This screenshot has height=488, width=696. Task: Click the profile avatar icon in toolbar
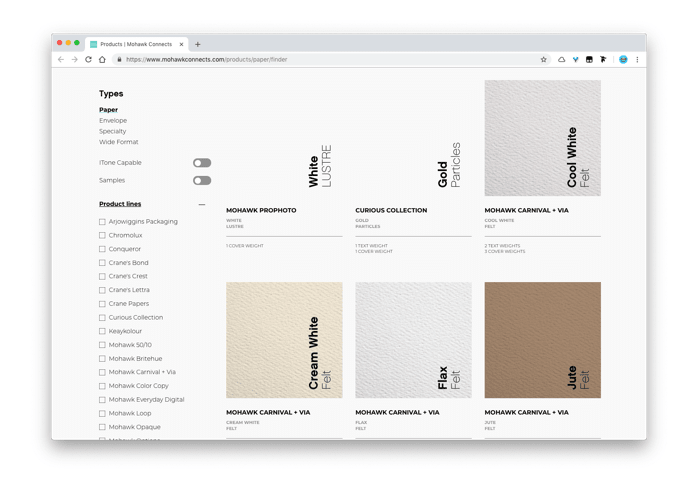pyautogui.click(x=623, y=60)
